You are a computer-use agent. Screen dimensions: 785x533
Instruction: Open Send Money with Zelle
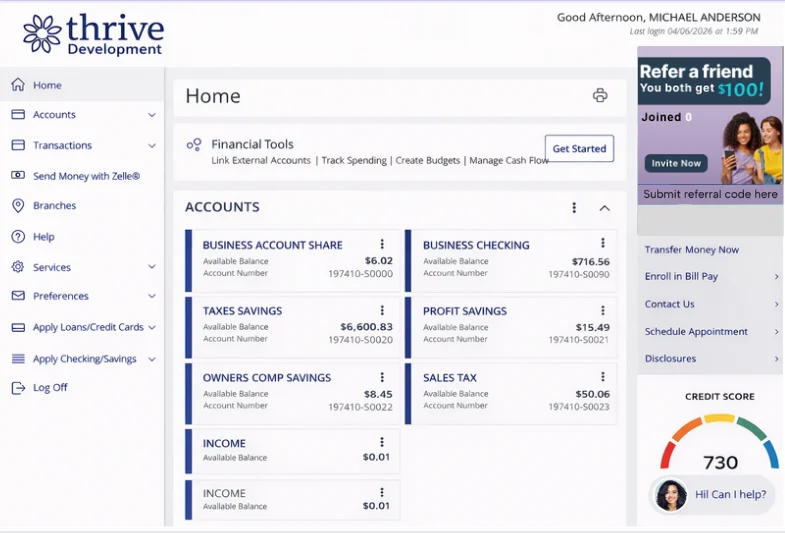pyautogui.click(x=87, y=176)
